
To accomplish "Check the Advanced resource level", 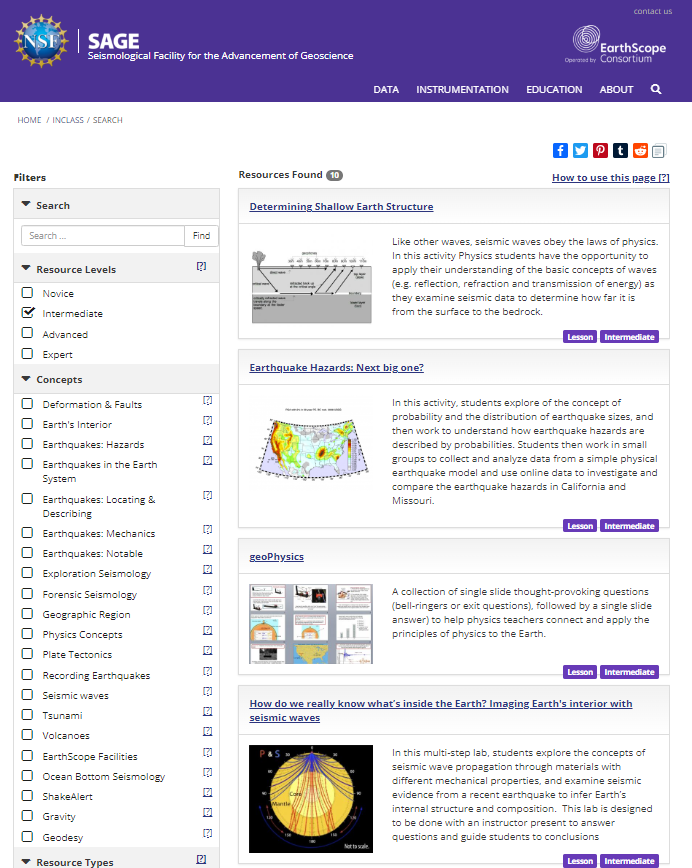I will pos(27,333).
